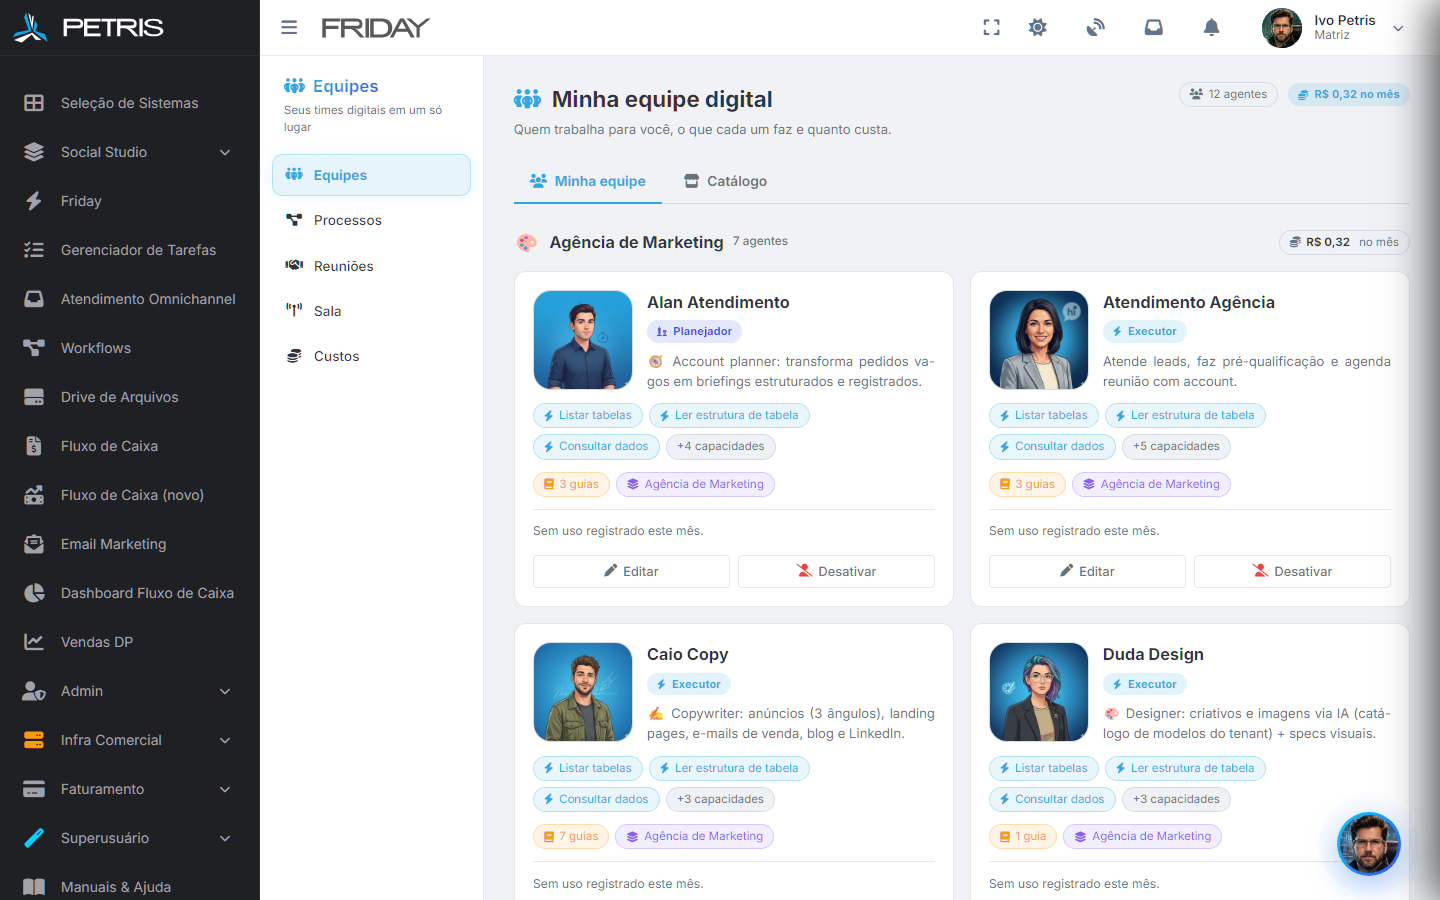1440x900 pixels.
Task: Click the R$ 0,32 no mês header badge
Action: 1348,94
